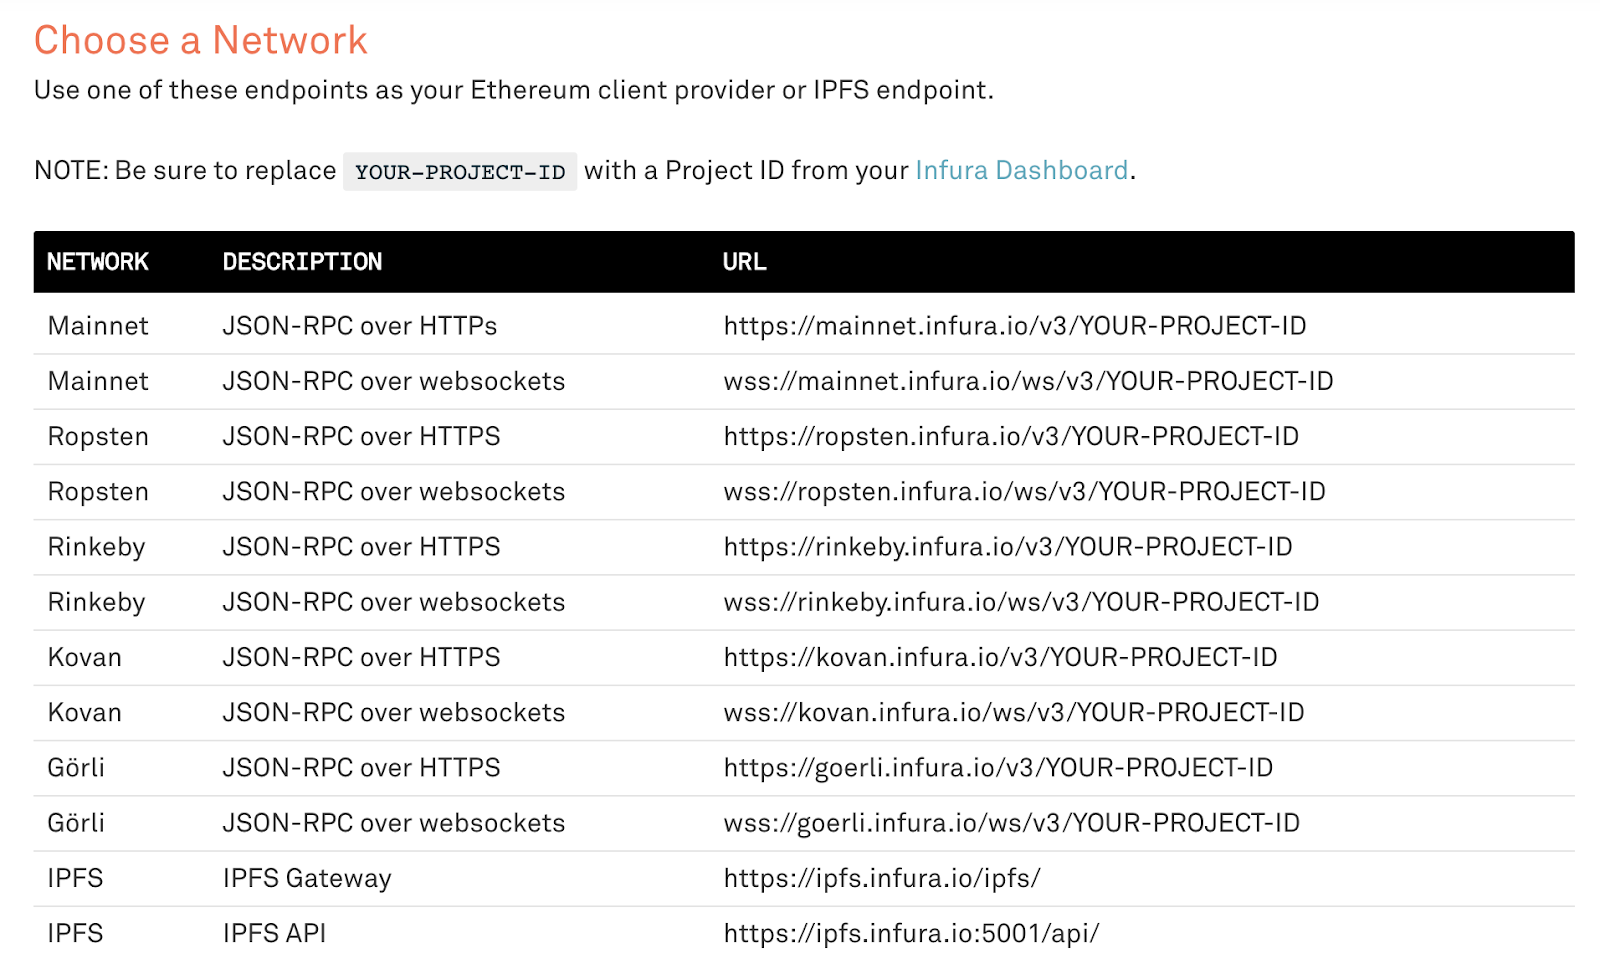The width and height of the screenshot is (1600, 964).
Task: Select the Mainnet HTTPS URL https://mainnet.infura.io/v3
Action: pyautogui.click(x=1015, y=326)
